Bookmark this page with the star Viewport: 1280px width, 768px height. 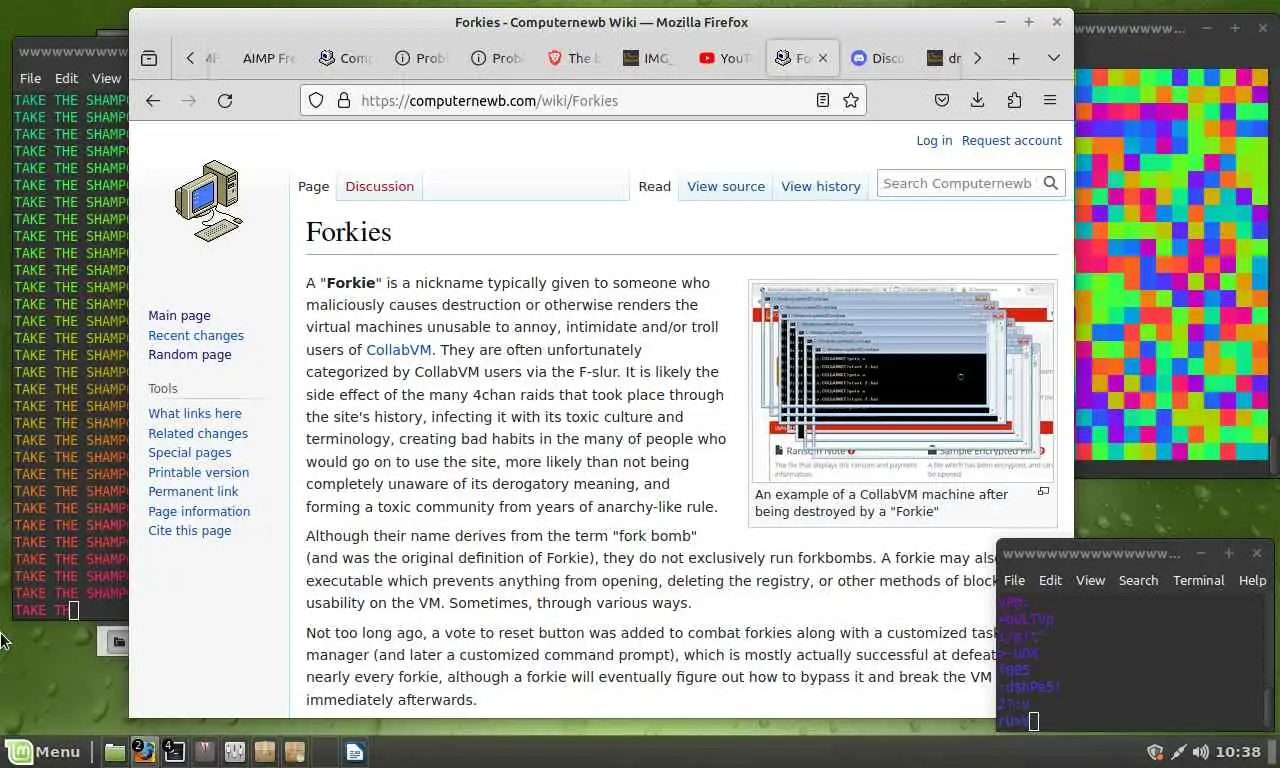coord(851,100)
